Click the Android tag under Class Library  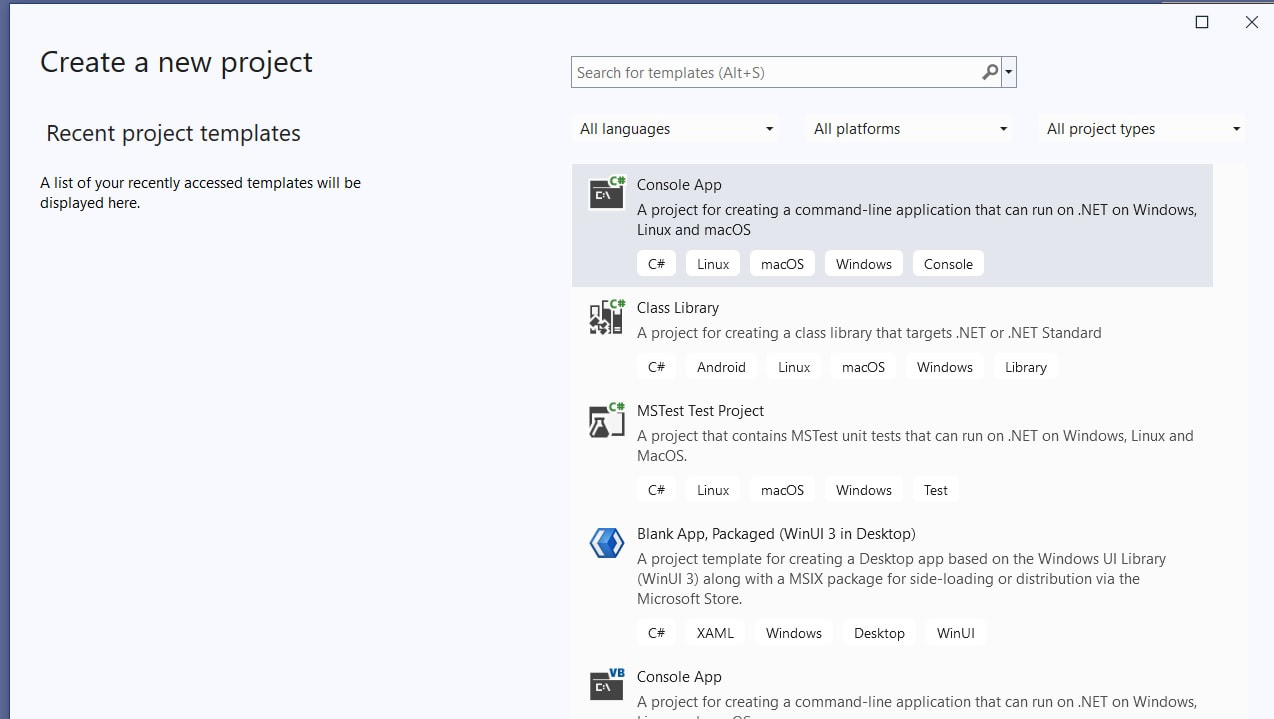[721, 367]
